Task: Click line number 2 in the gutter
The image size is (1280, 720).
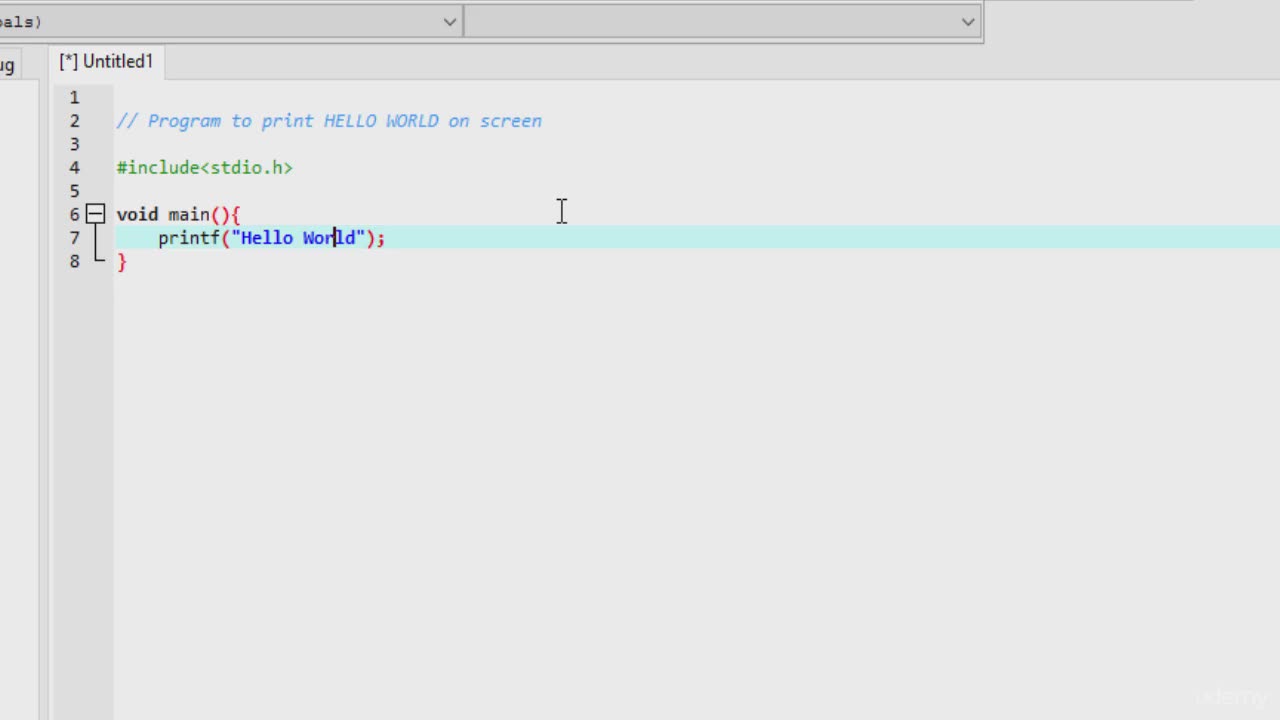Action: tap(74, 121)
